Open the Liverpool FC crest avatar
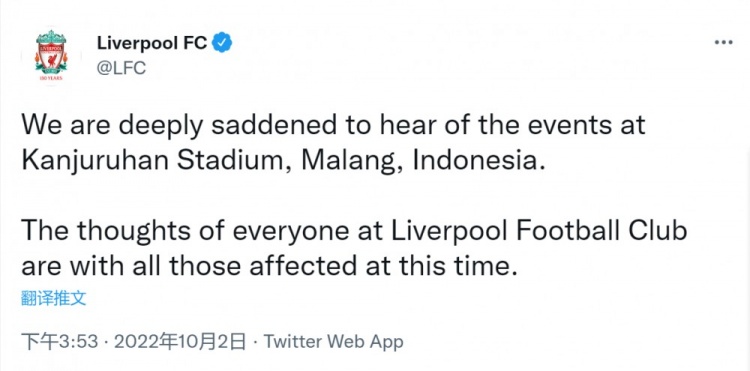Image resolution: width=750 pixels, height=371 pixels. pos(51,55)
